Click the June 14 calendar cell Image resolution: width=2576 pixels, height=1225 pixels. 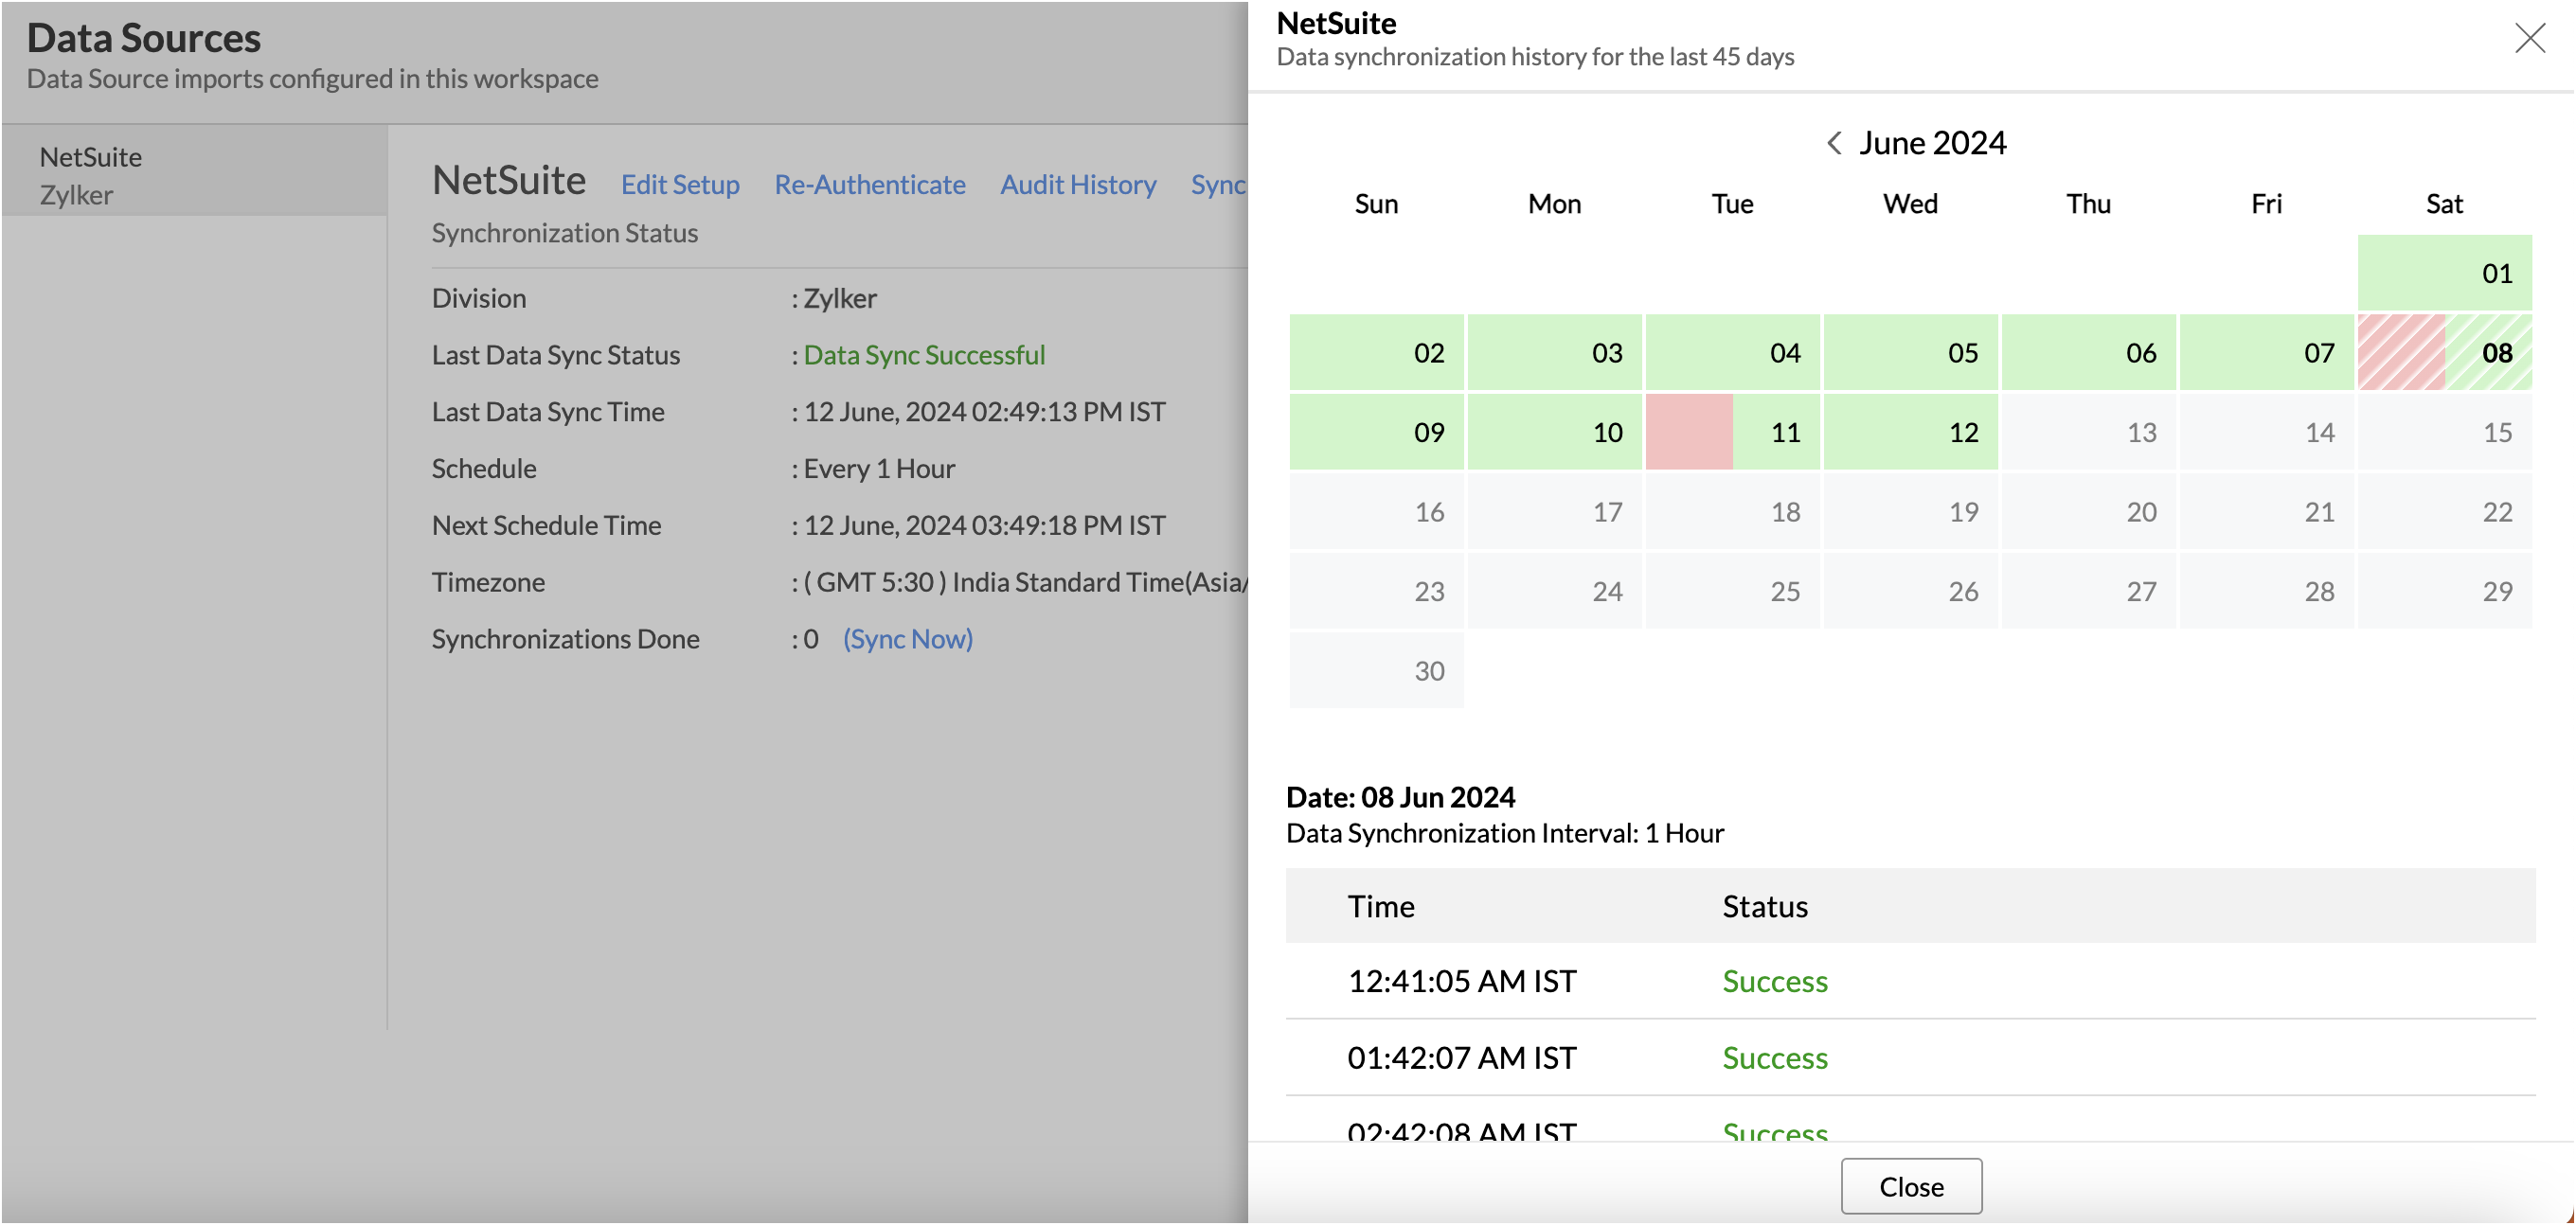pos(2266,432)
